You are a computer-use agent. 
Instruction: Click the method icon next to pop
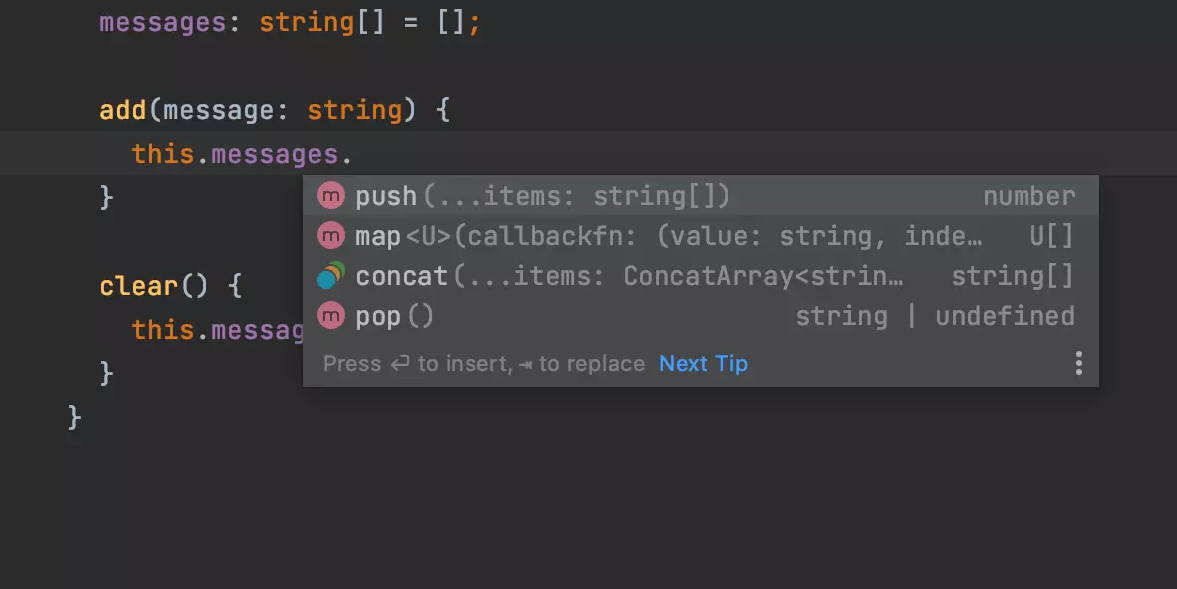click(330, 316)
